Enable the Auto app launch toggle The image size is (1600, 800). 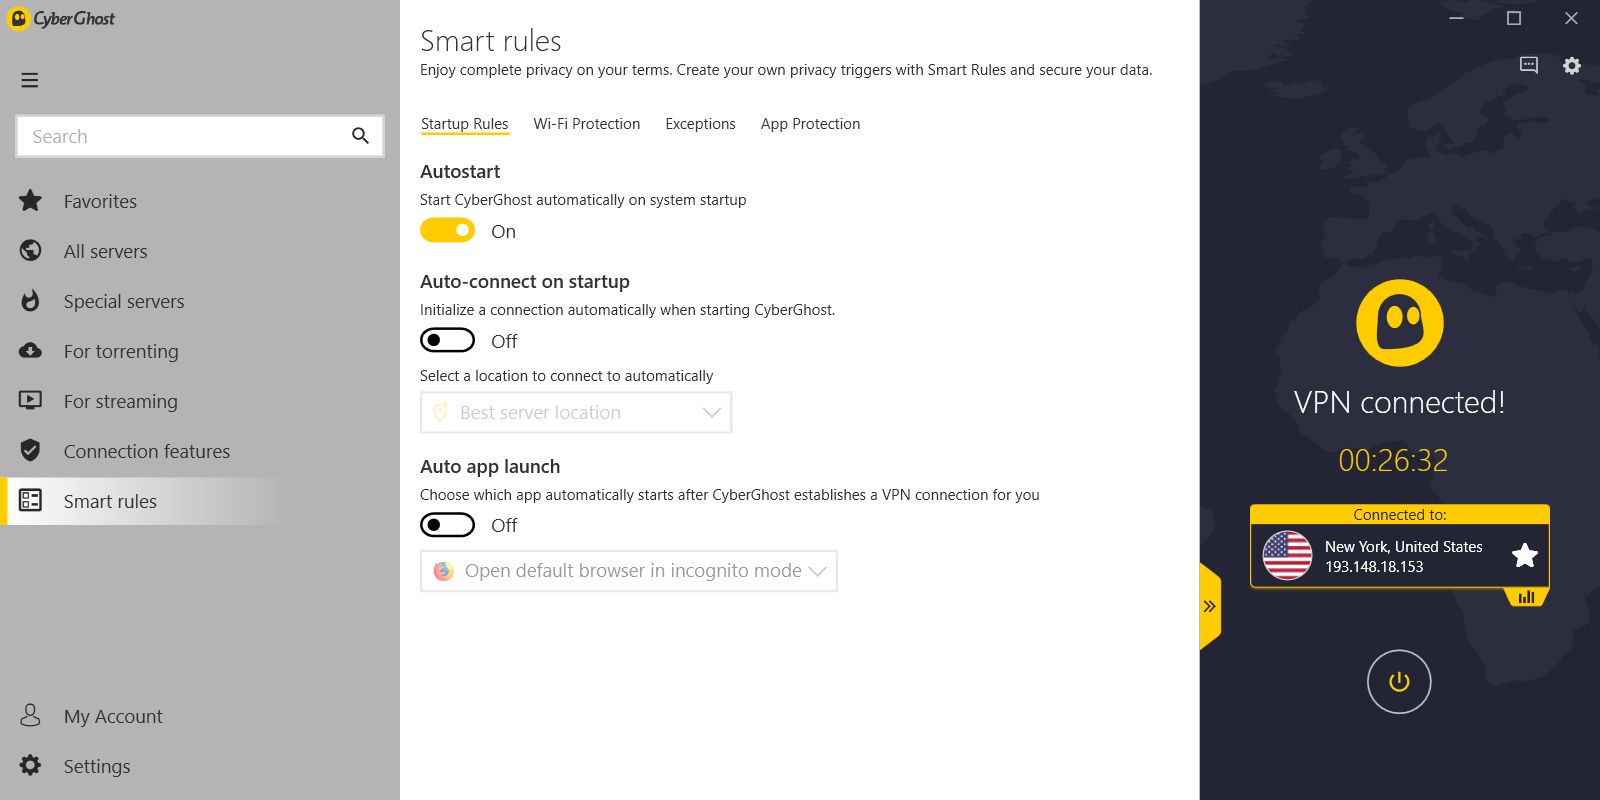click(447, 525)
